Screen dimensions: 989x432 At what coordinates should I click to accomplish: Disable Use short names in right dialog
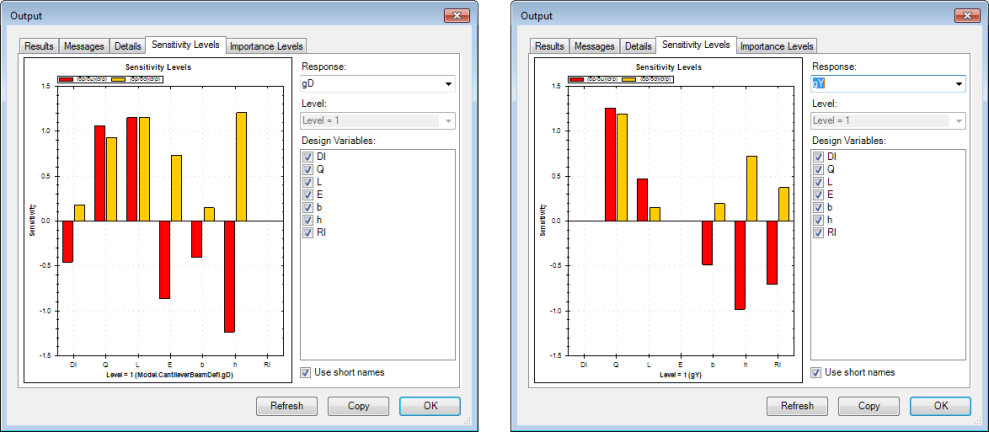pos(818,373)
